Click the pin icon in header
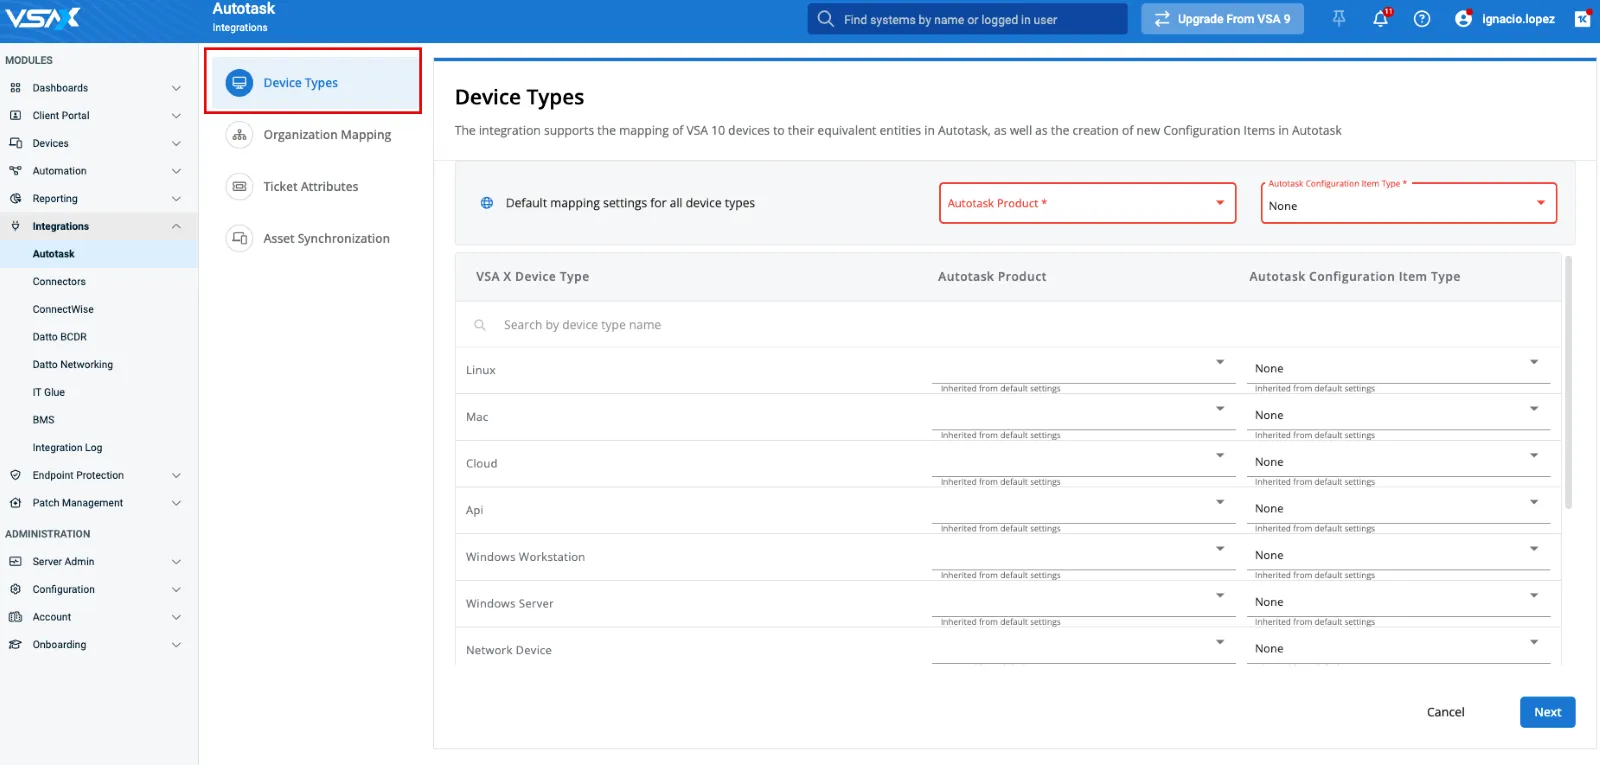Image resolution: width=1600 pixels, height=765 pixels. pyautogui.click(x=1339, y=19)
